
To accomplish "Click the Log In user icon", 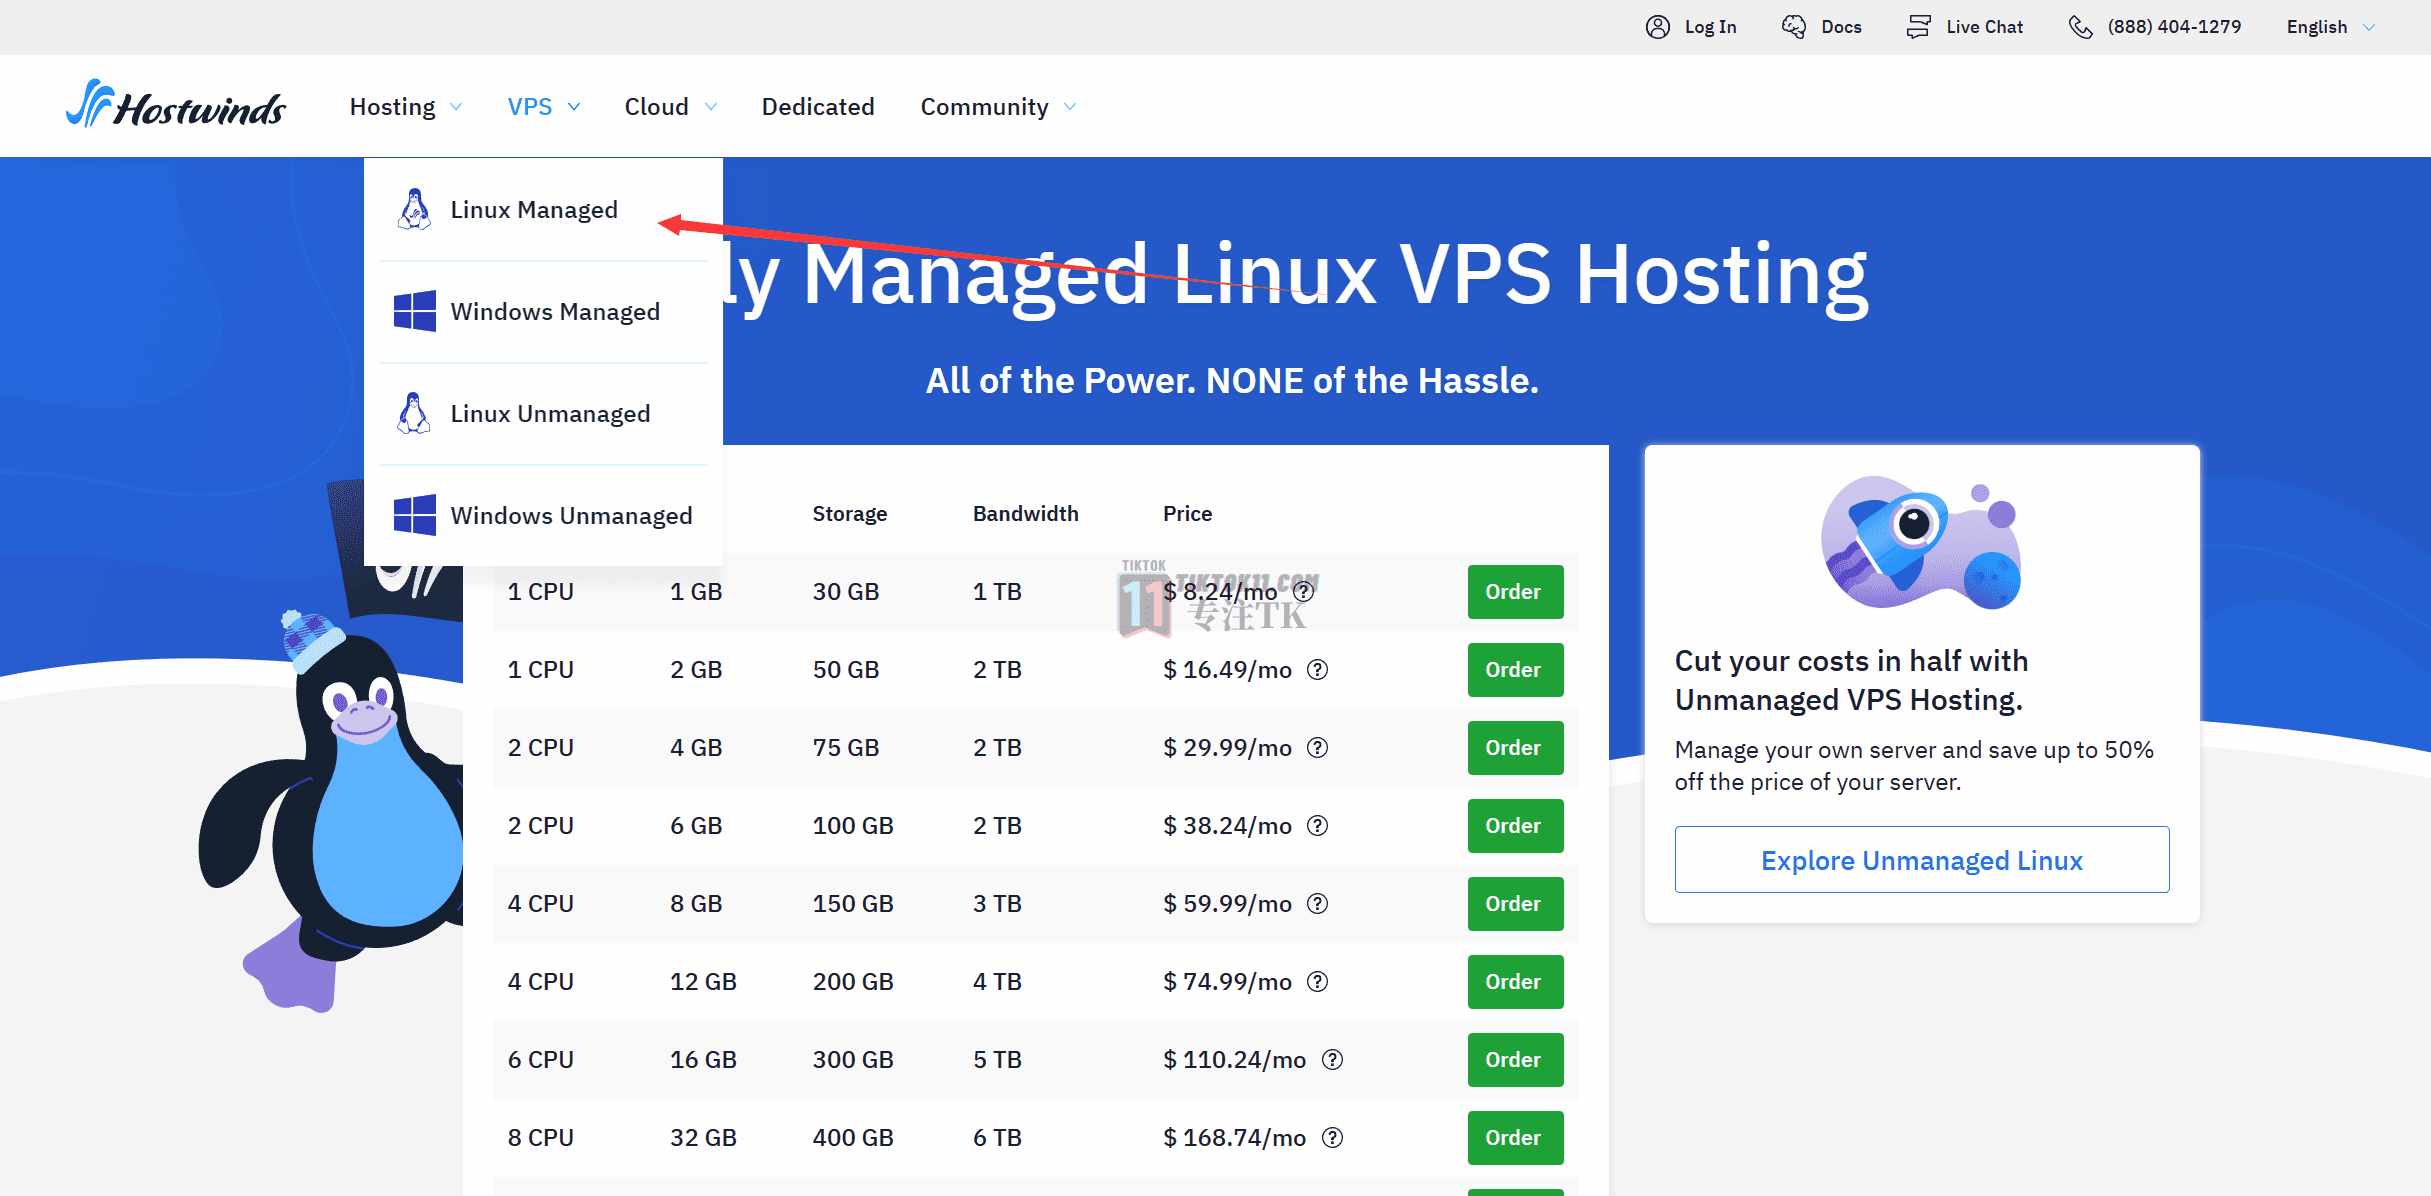I will (1657, 27).
